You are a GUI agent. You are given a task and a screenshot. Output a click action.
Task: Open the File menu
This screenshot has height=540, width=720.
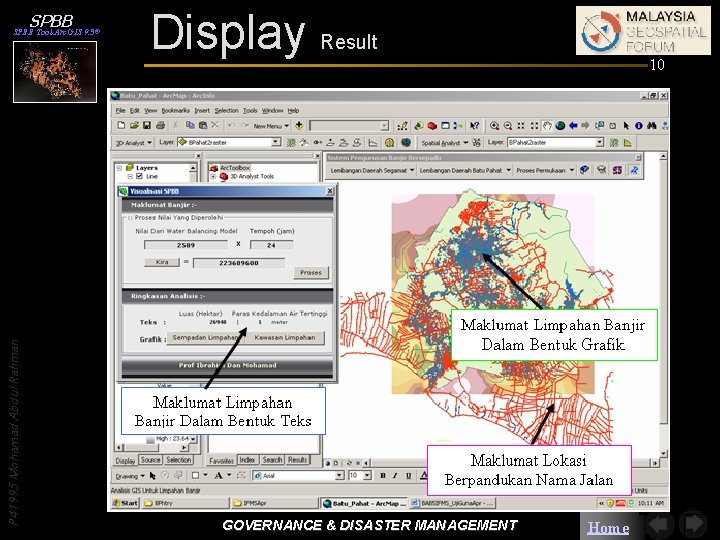tap(120, 111)
